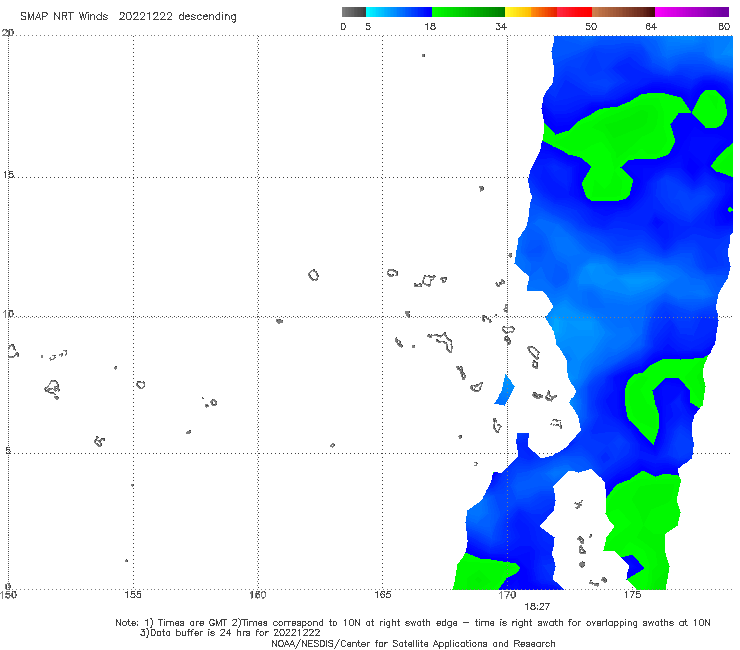Click the small isolated blue swath patch near 170E 7N

[505, 390]
